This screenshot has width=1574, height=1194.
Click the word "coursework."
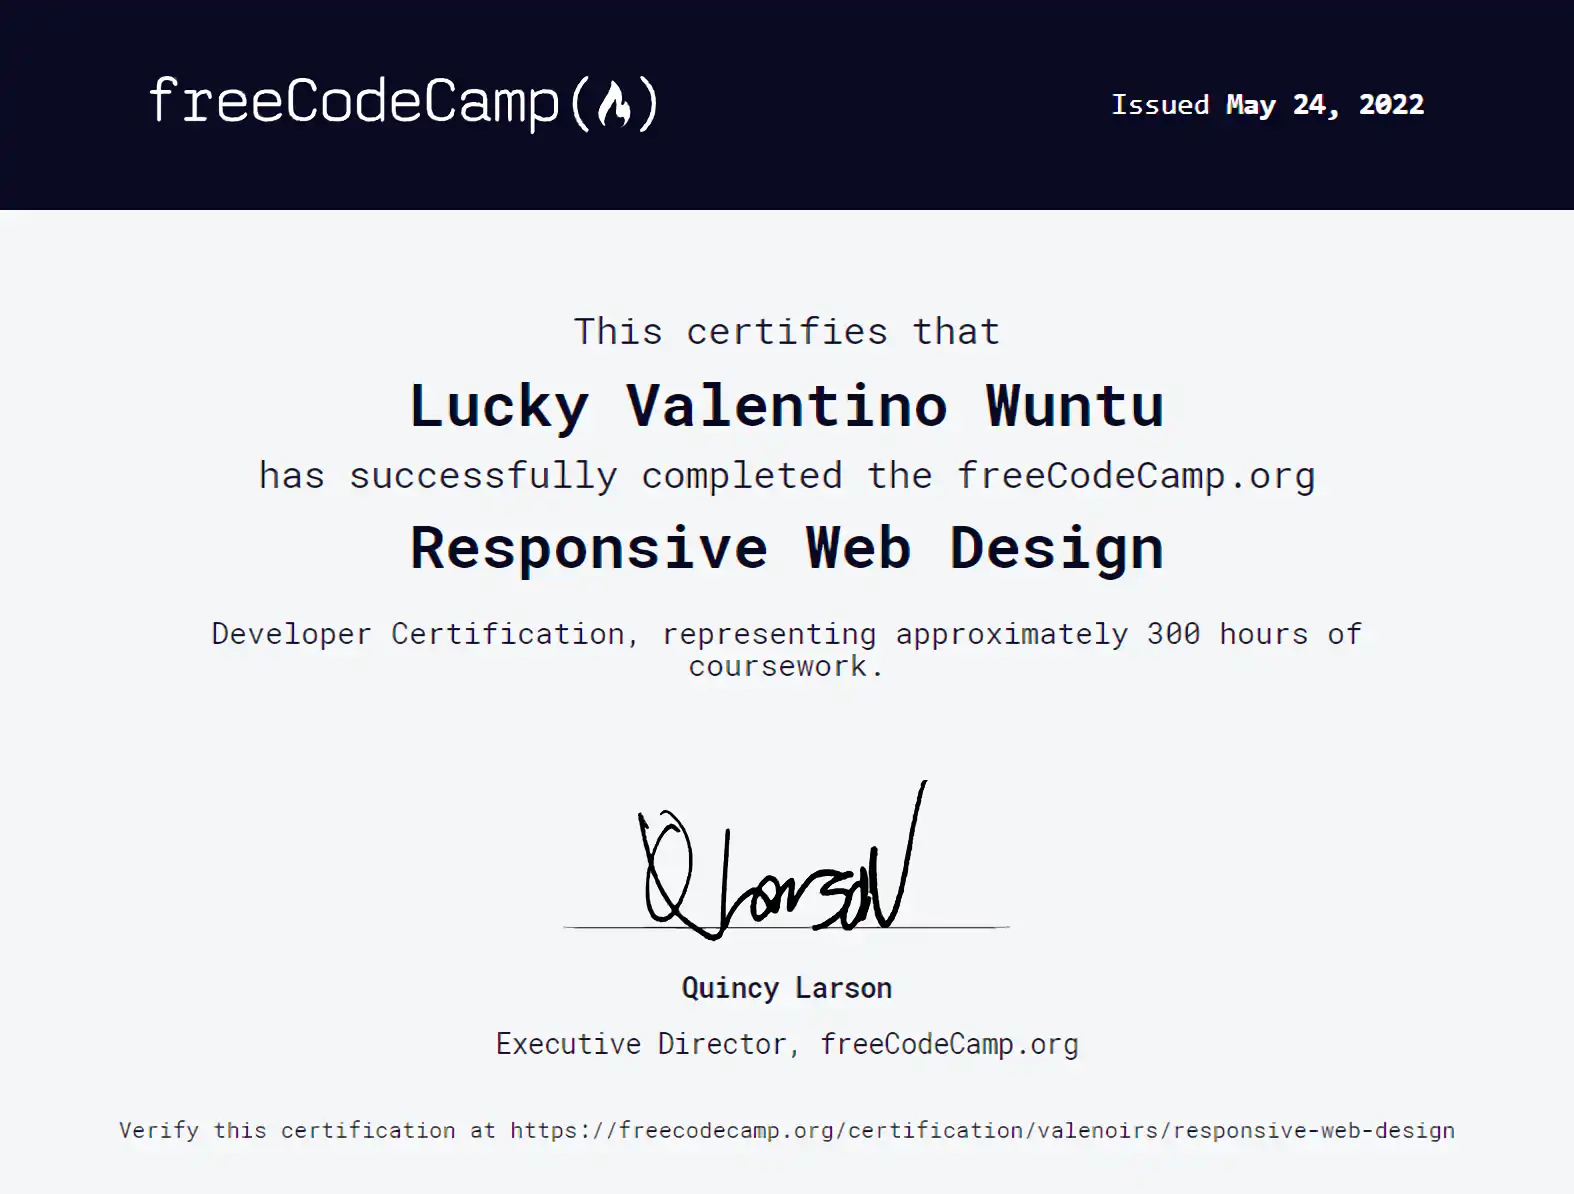click(786, 667)
